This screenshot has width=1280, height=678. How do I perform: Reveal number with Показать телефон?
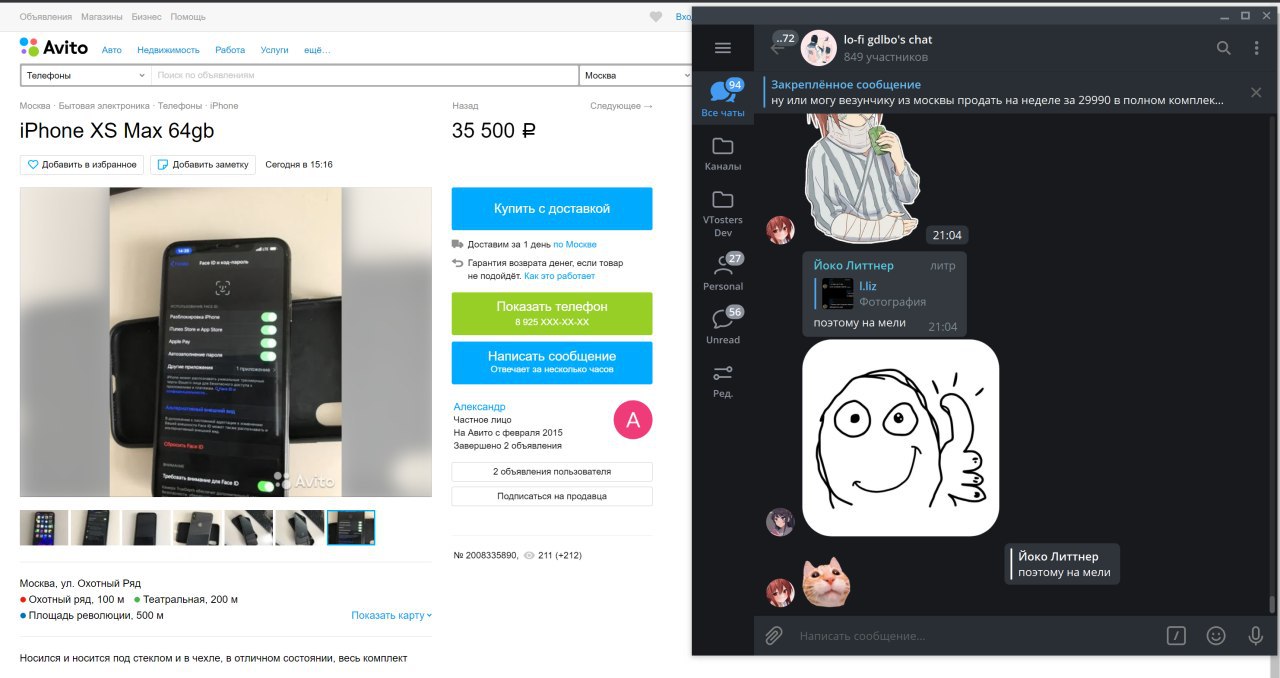click(x=552, y=313)
